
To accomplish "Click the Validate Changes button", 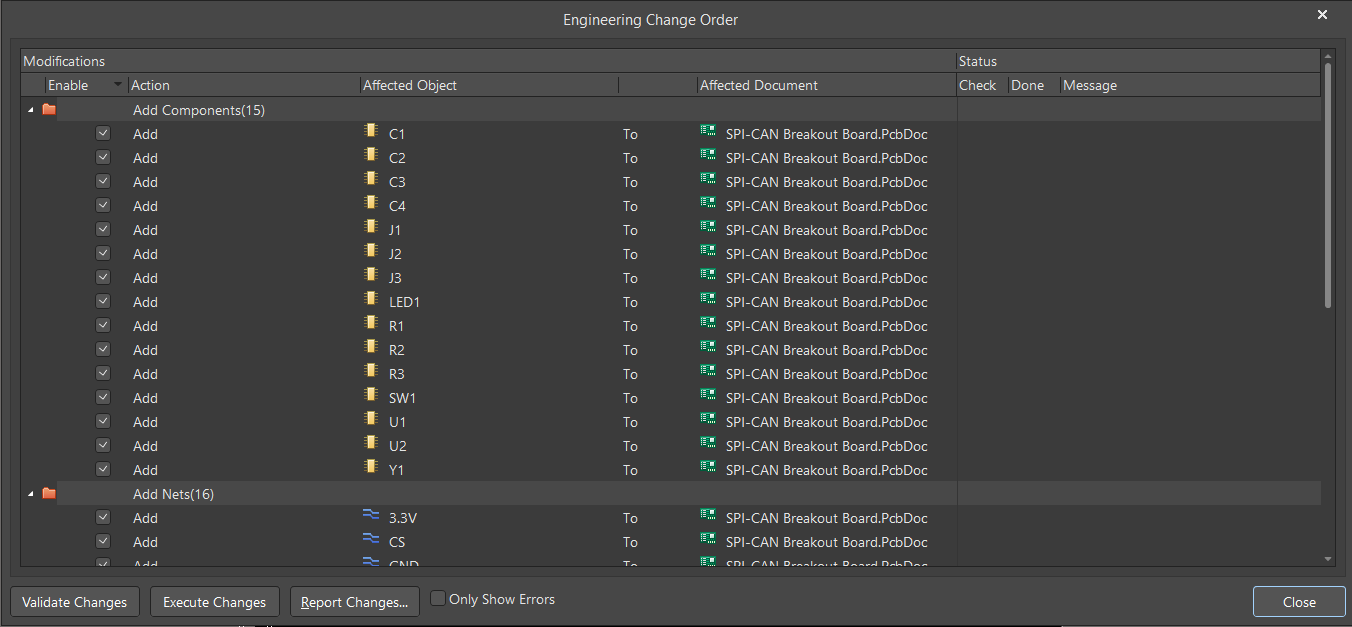I will pos(75,602).
